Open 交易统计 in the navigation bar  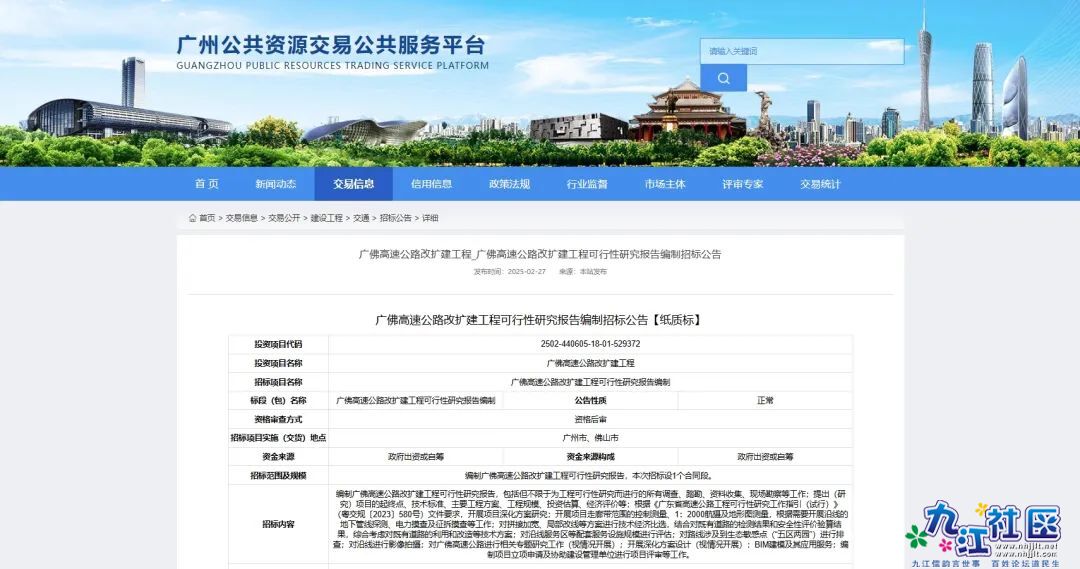pyautogui.click(x=820, y=184)
